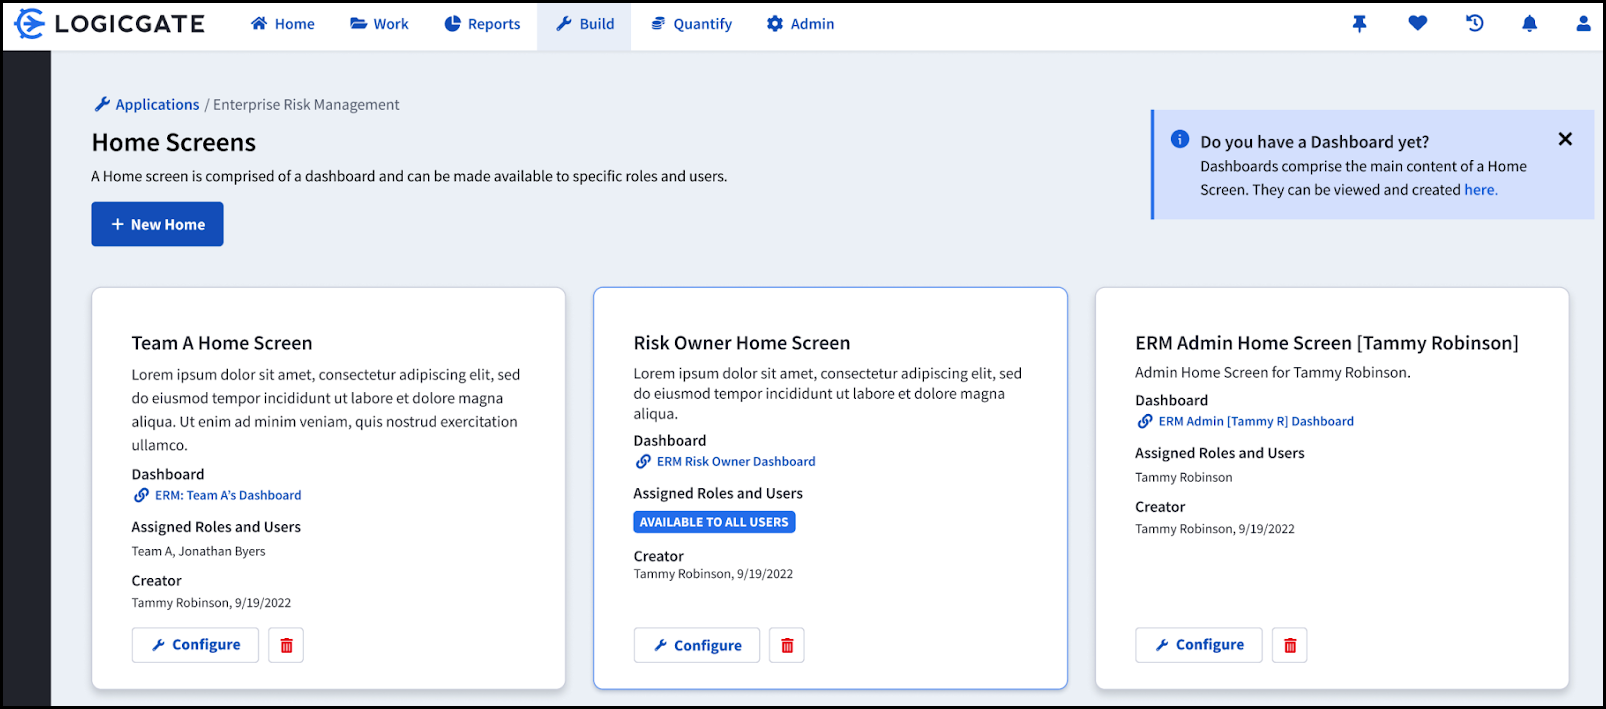This screenshot has height=709, width=1606.
Task: Click ERM Admin Home Screen [Tammy Robinson] title
Action: (1327, 343)
